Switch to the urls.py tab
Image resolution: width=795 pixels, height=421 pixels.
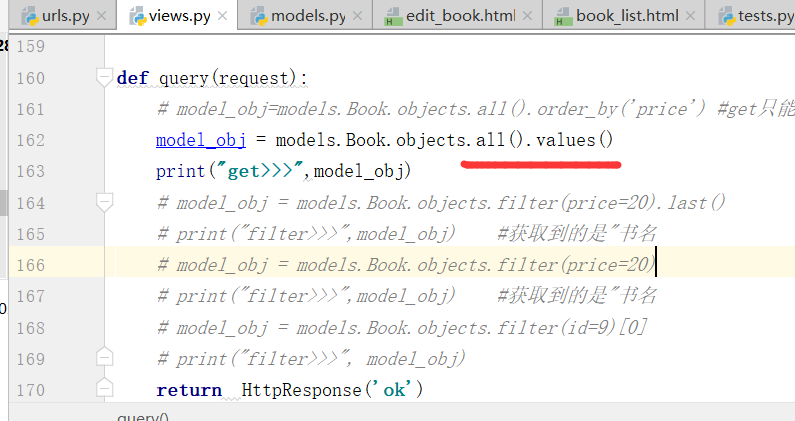click(x=62, y=16)
